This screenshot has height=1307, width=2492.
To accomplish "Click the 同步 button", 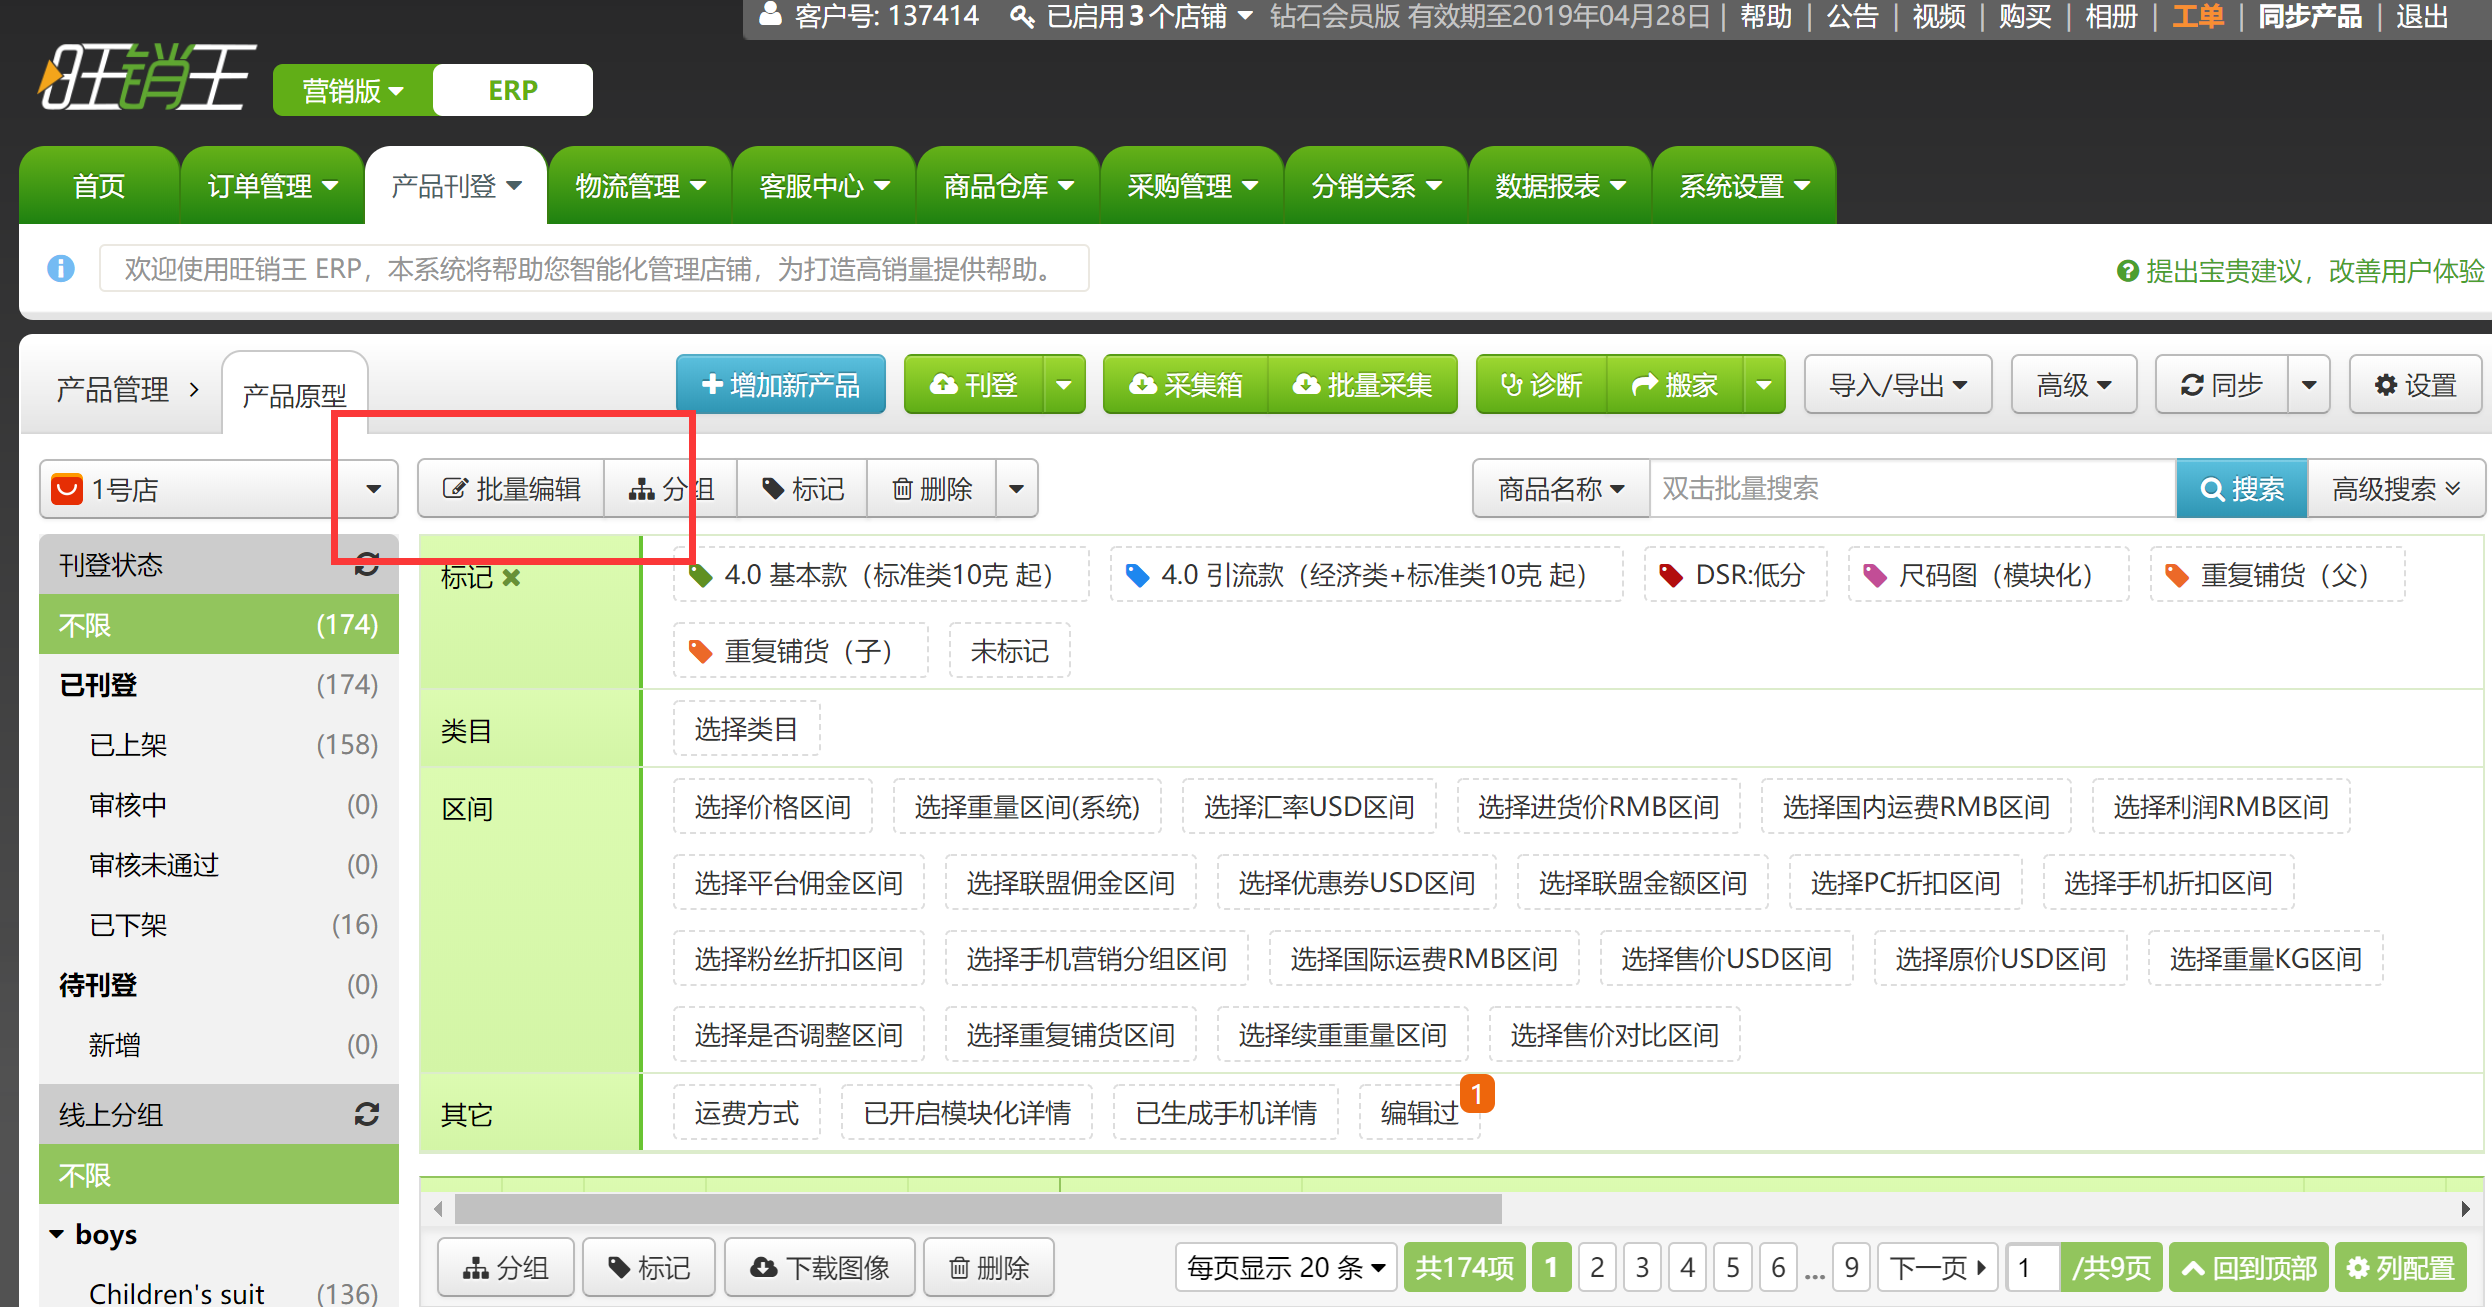I will tap(2222, 384).
